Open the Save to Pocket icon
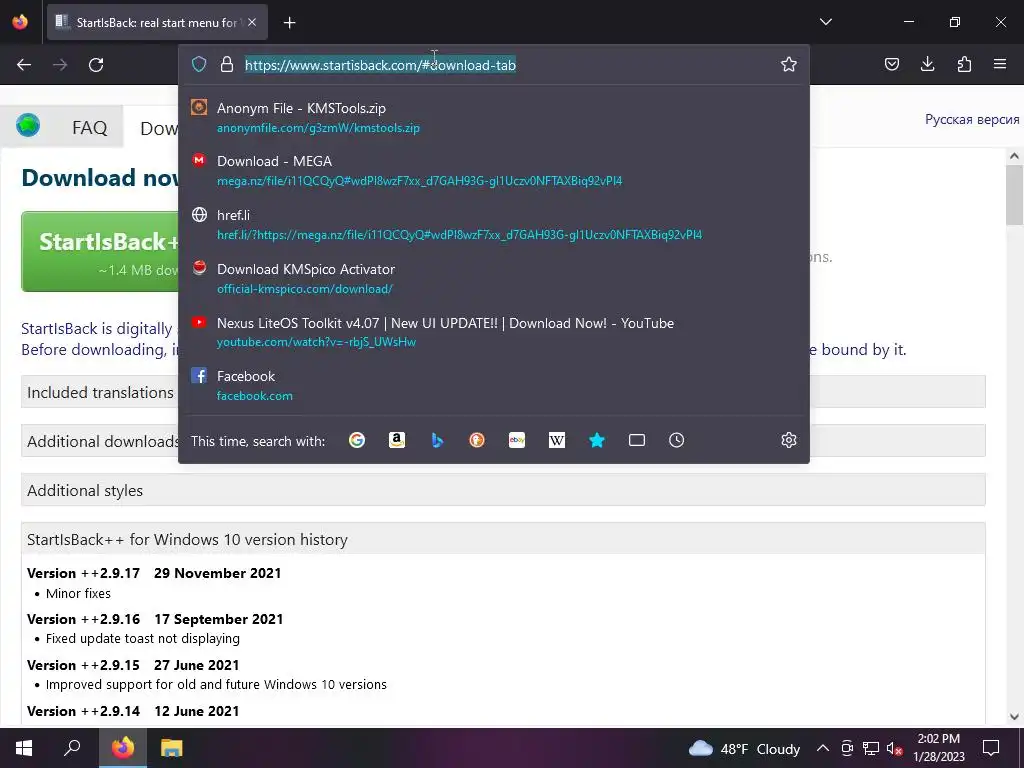Screen dimensions: 1024x768 click(891, 64)
